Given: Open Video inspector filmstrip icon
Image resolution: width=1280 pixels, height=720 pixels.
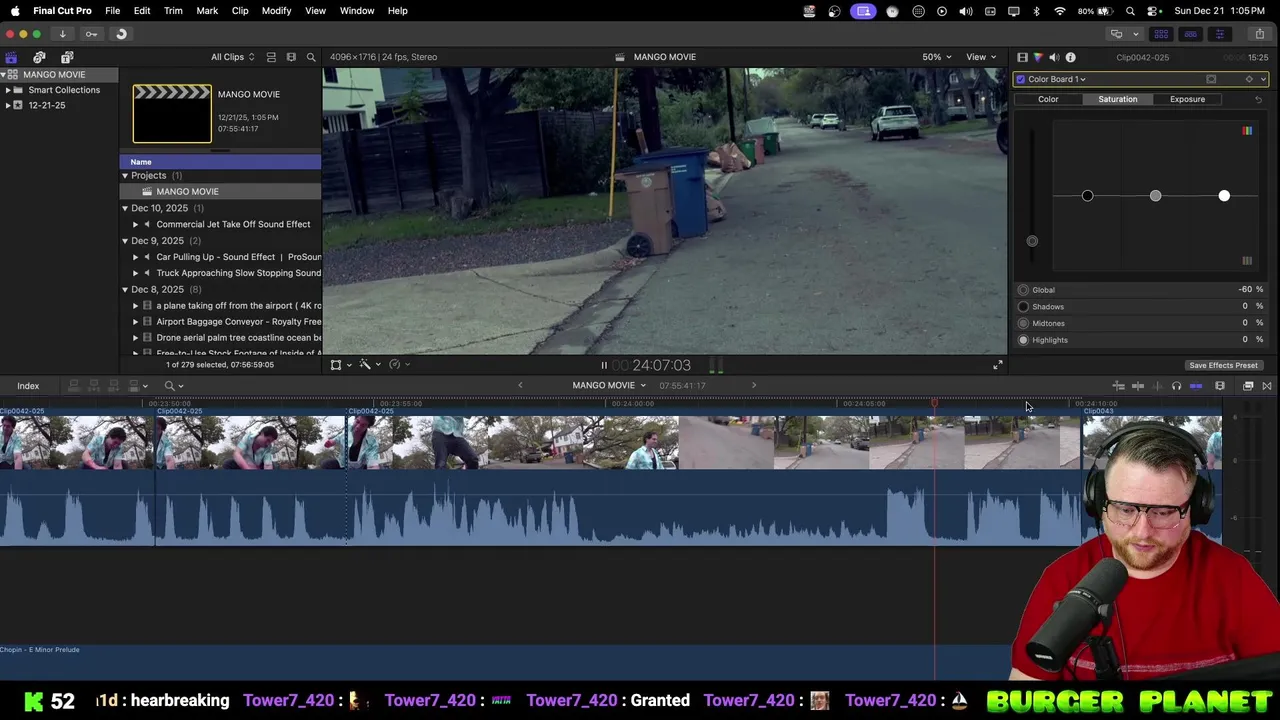Looking at the screenshot, I should (x=1022, y=57).
